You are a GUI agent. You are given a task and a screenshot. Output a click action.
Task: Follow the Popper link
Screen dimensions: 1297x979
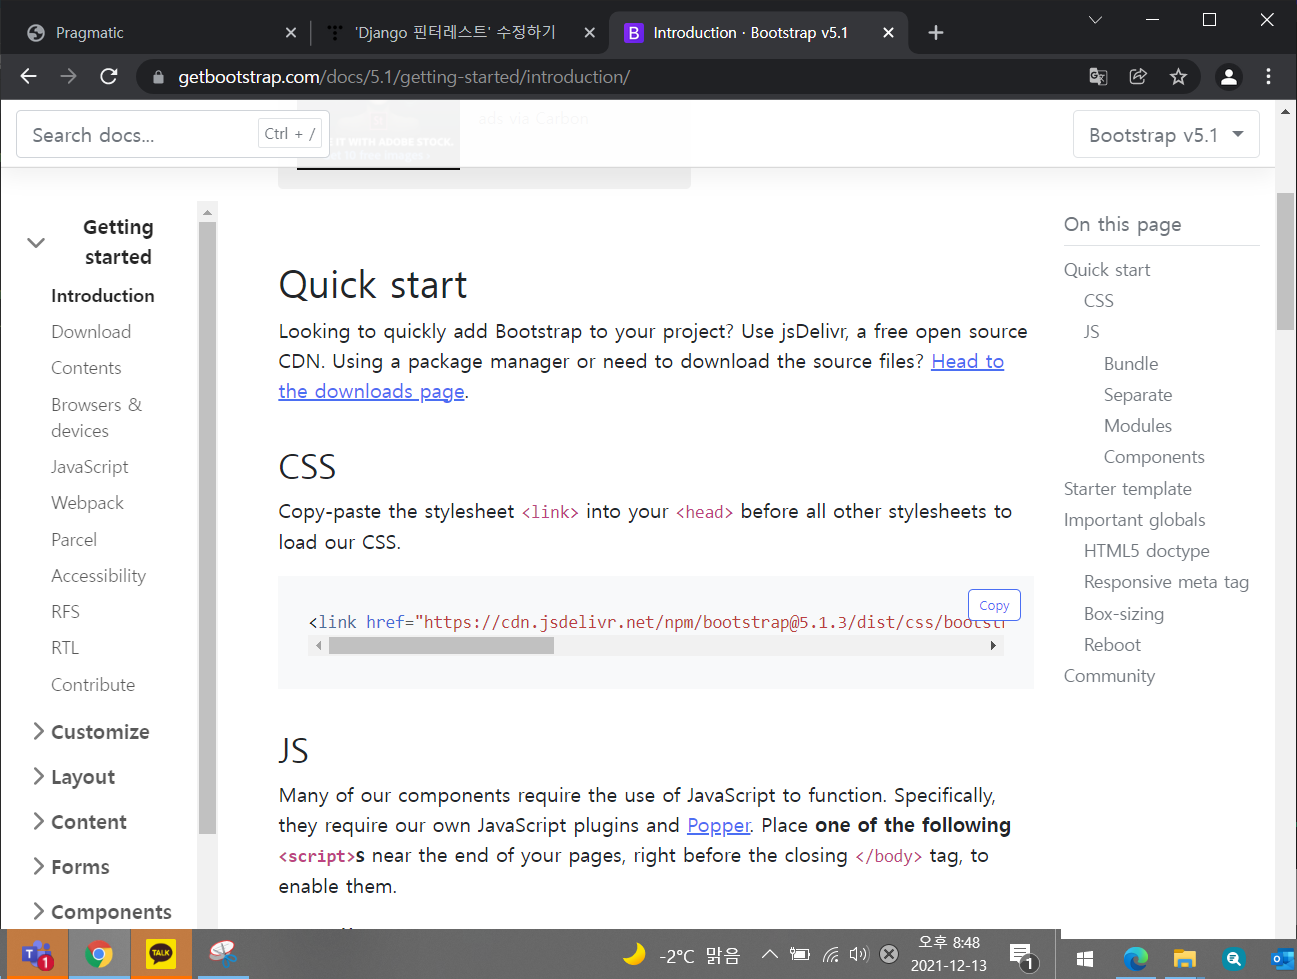click(x=718, y=825)
